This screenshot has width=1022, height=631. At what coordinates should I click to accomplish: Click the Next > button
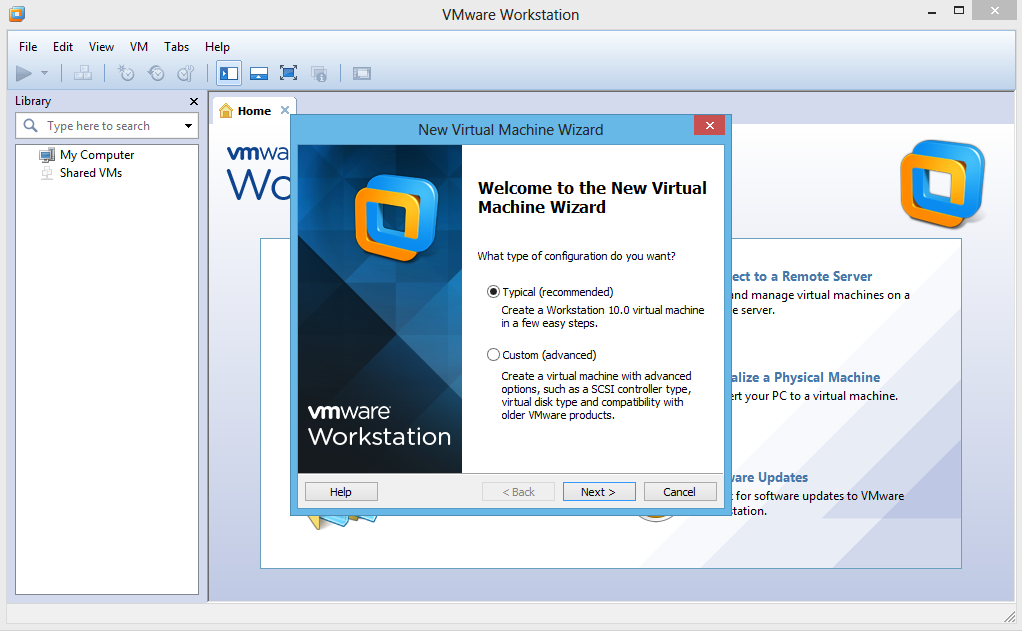point(599,492)
